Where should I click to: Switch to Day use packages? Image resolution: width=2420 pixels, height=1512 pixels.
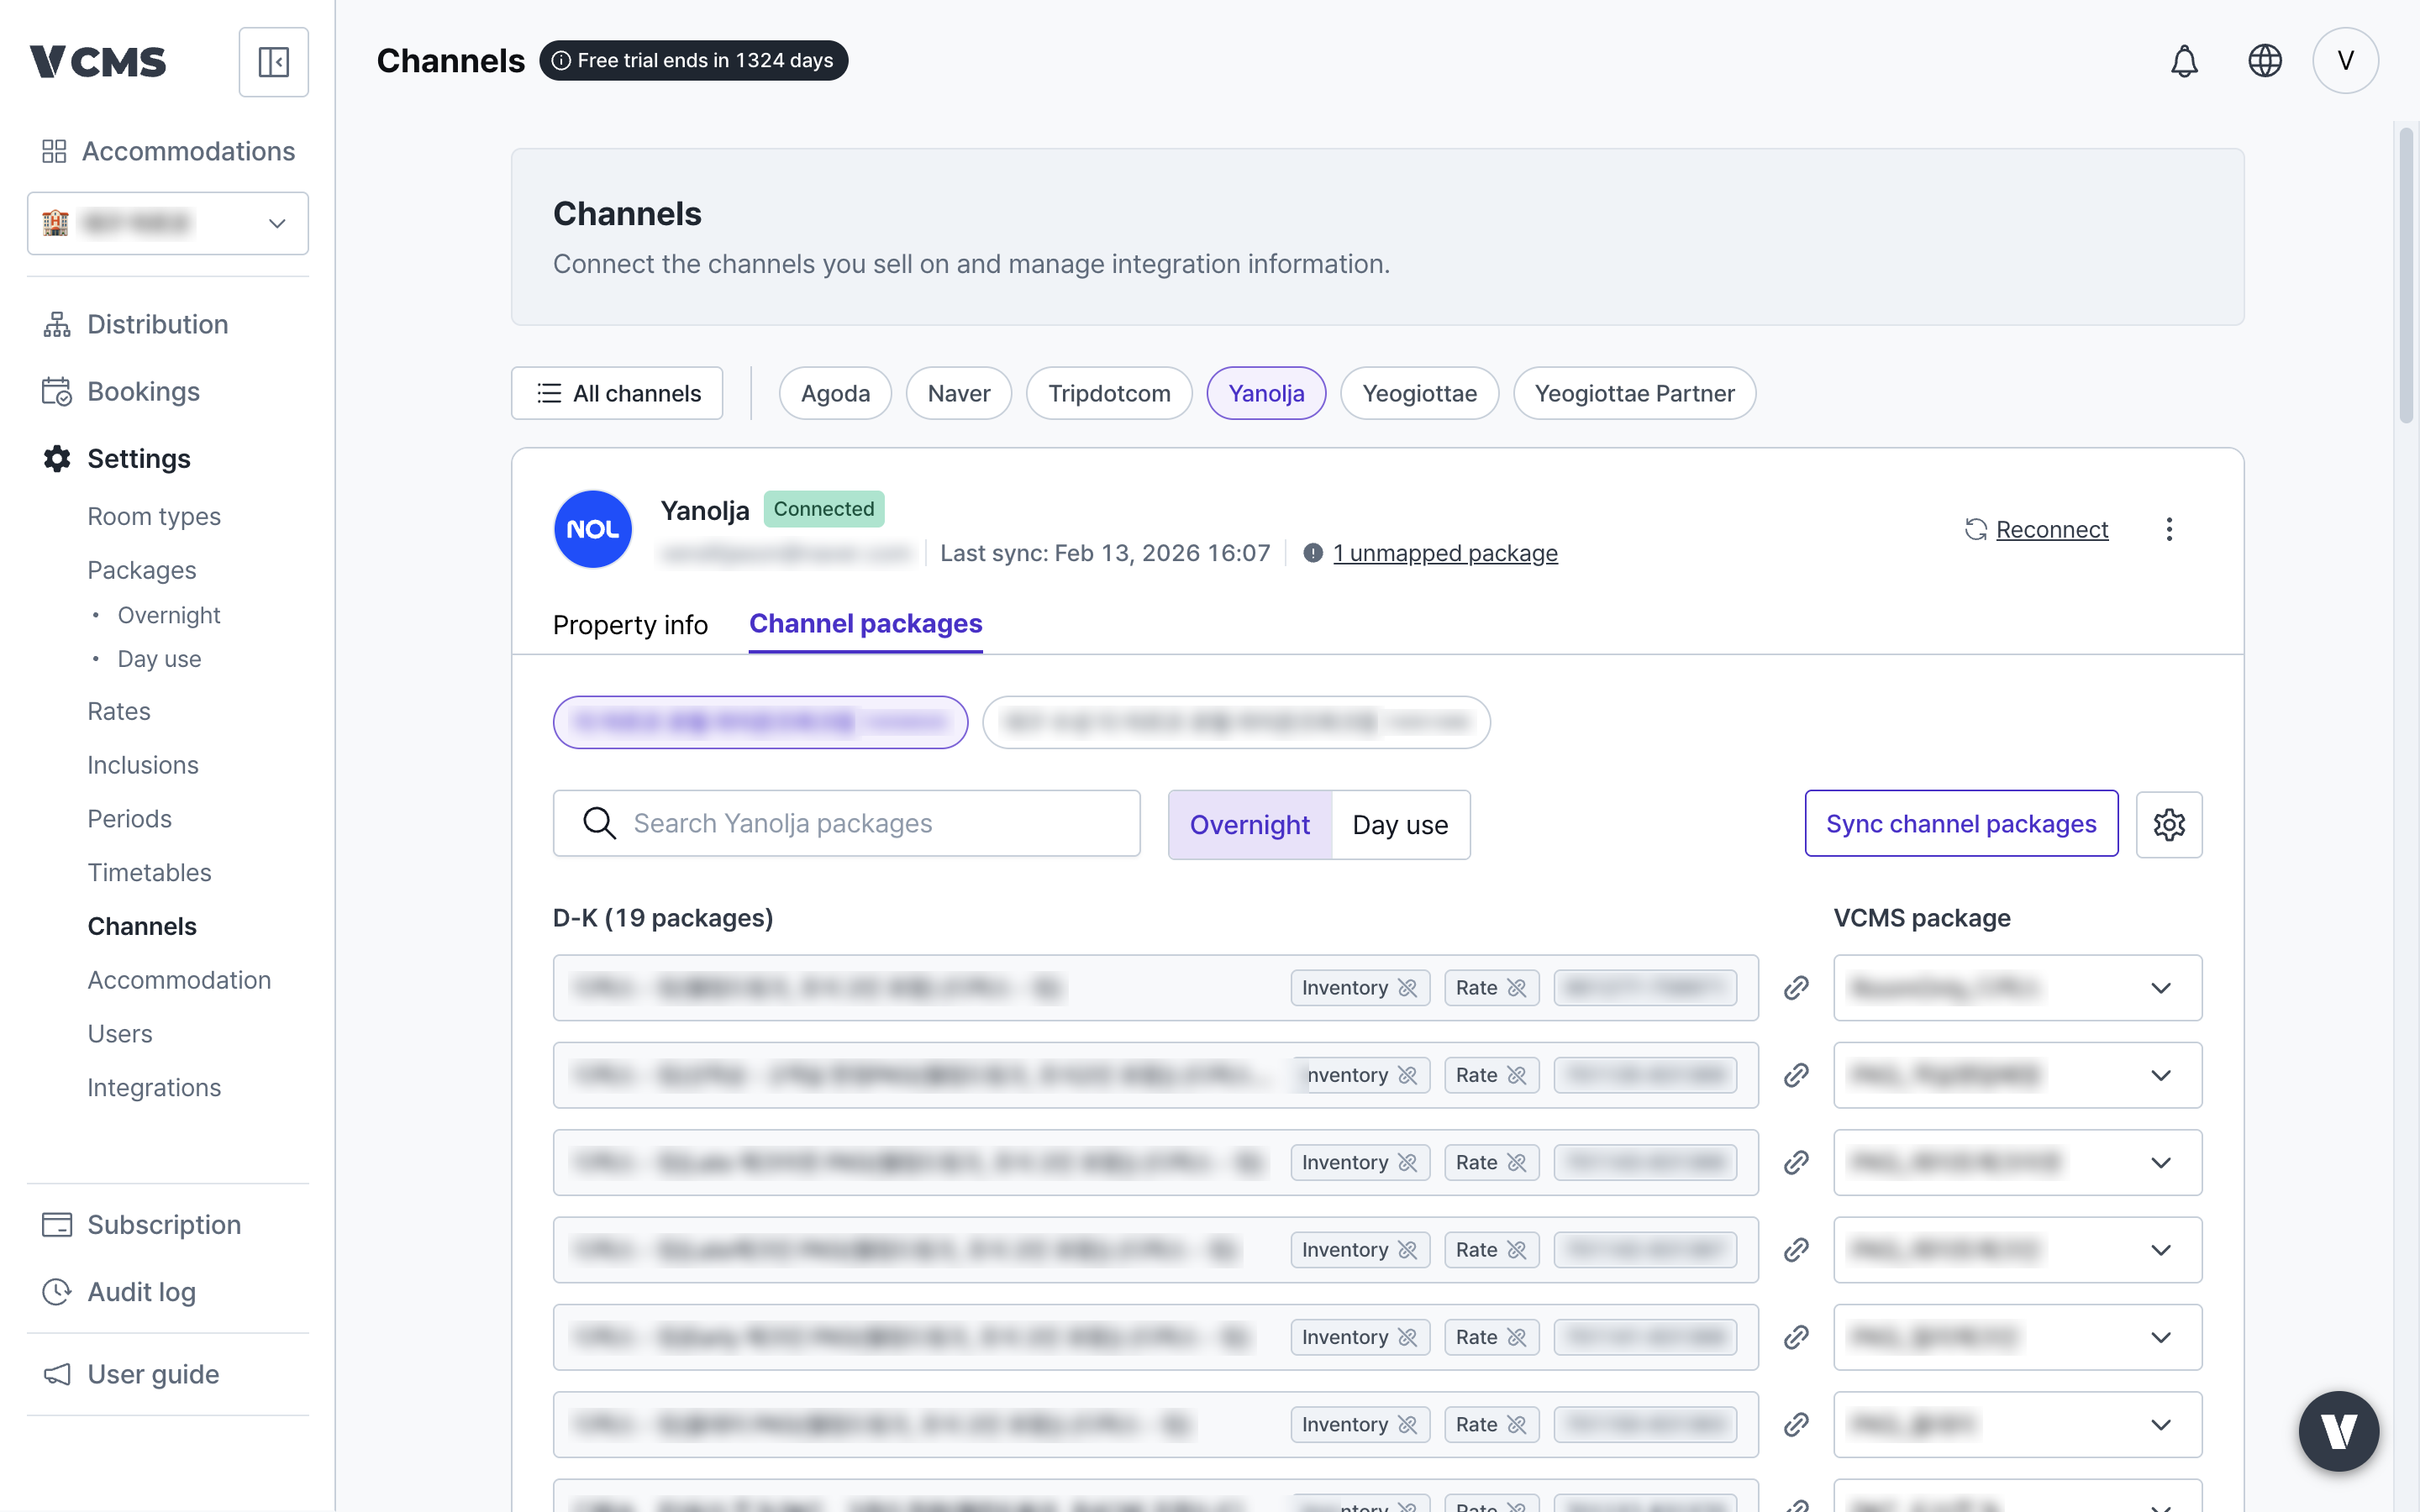pos(1400,824)
